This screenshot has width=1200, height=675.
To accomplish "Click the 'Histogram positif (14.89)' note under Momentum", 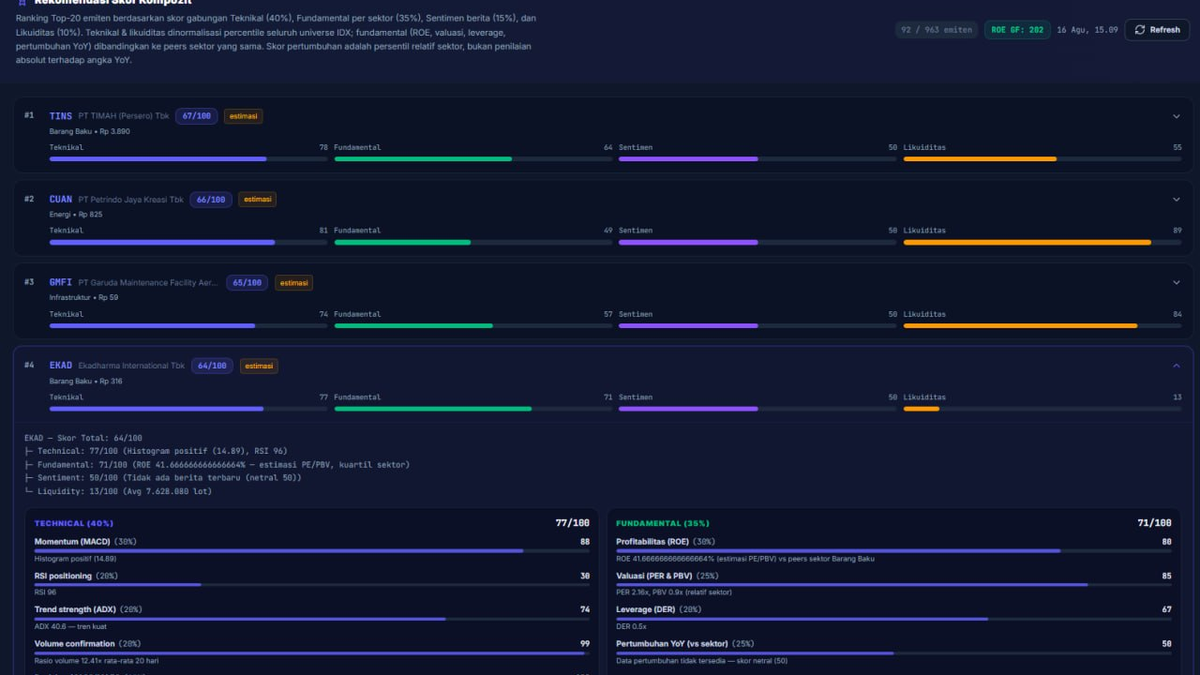I will pyautogui.click(x=75, y=559).
